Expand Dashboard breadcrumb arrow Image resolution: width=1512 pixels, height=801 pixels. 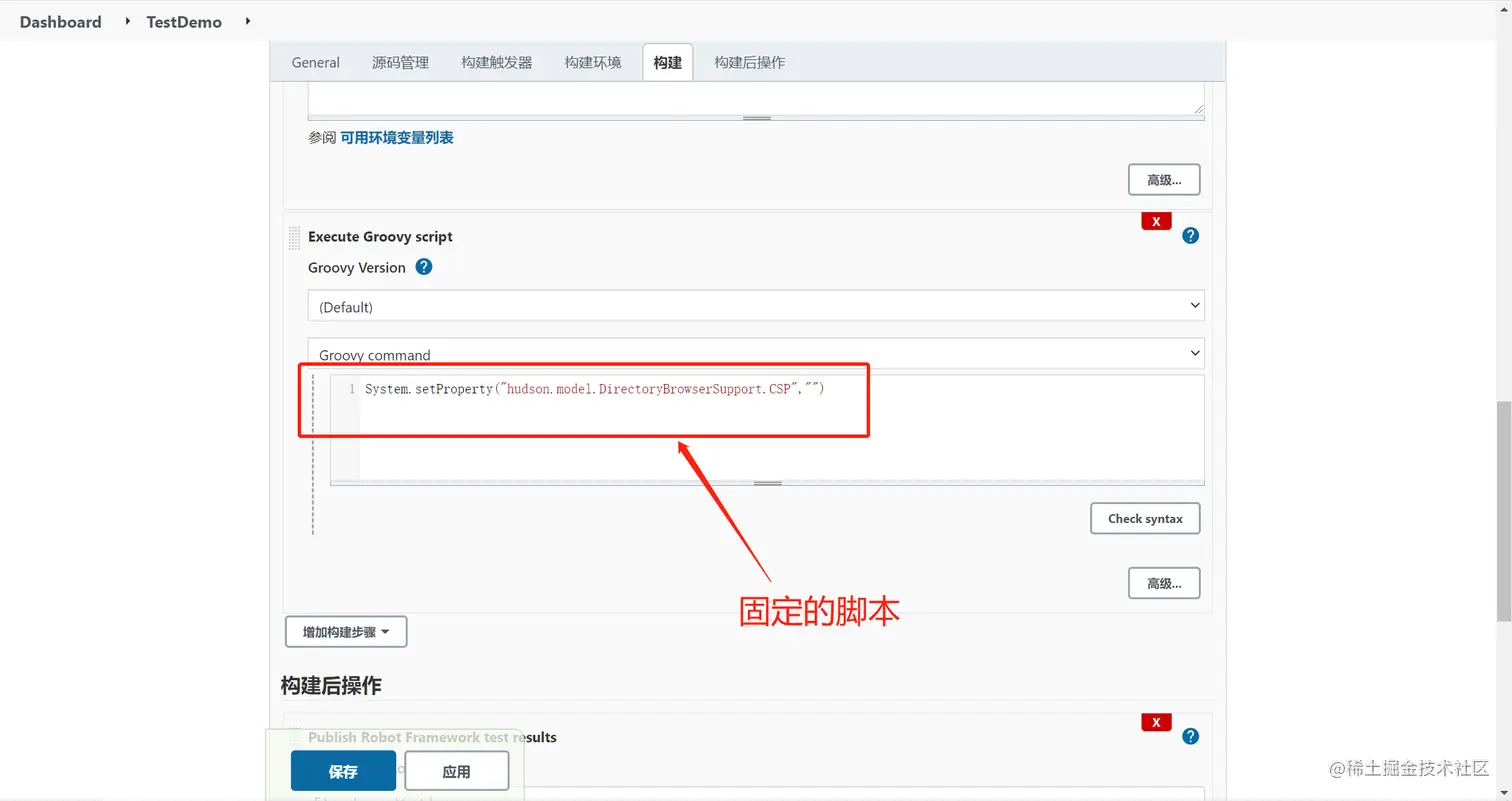click(127, 21)
